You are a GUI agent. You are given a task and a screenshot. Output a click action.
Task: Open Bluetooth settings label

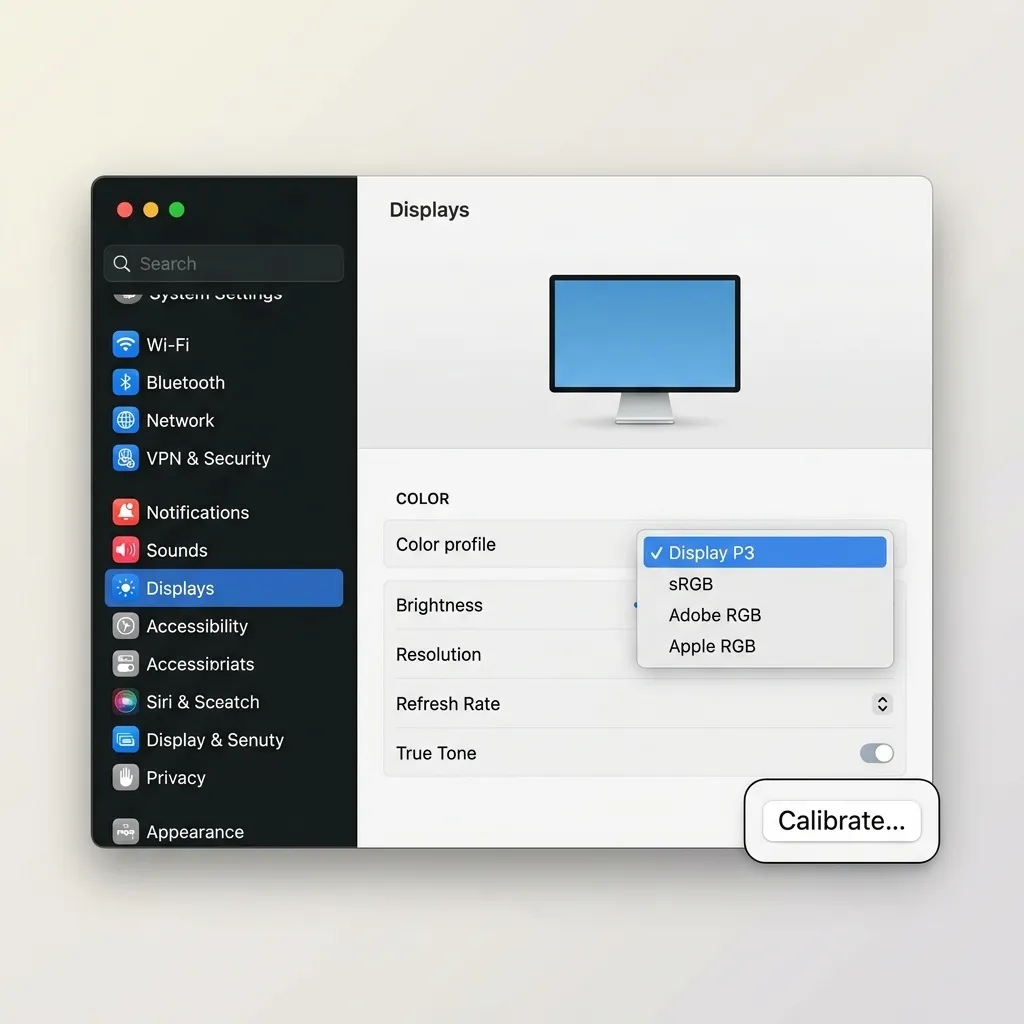(x=185, y=383)
